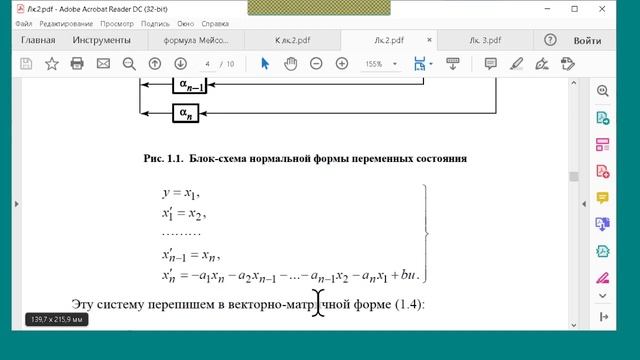Click the sentence "Эту систему перепишем"
This screenshot has width=640, height=360.
(144, 304)
